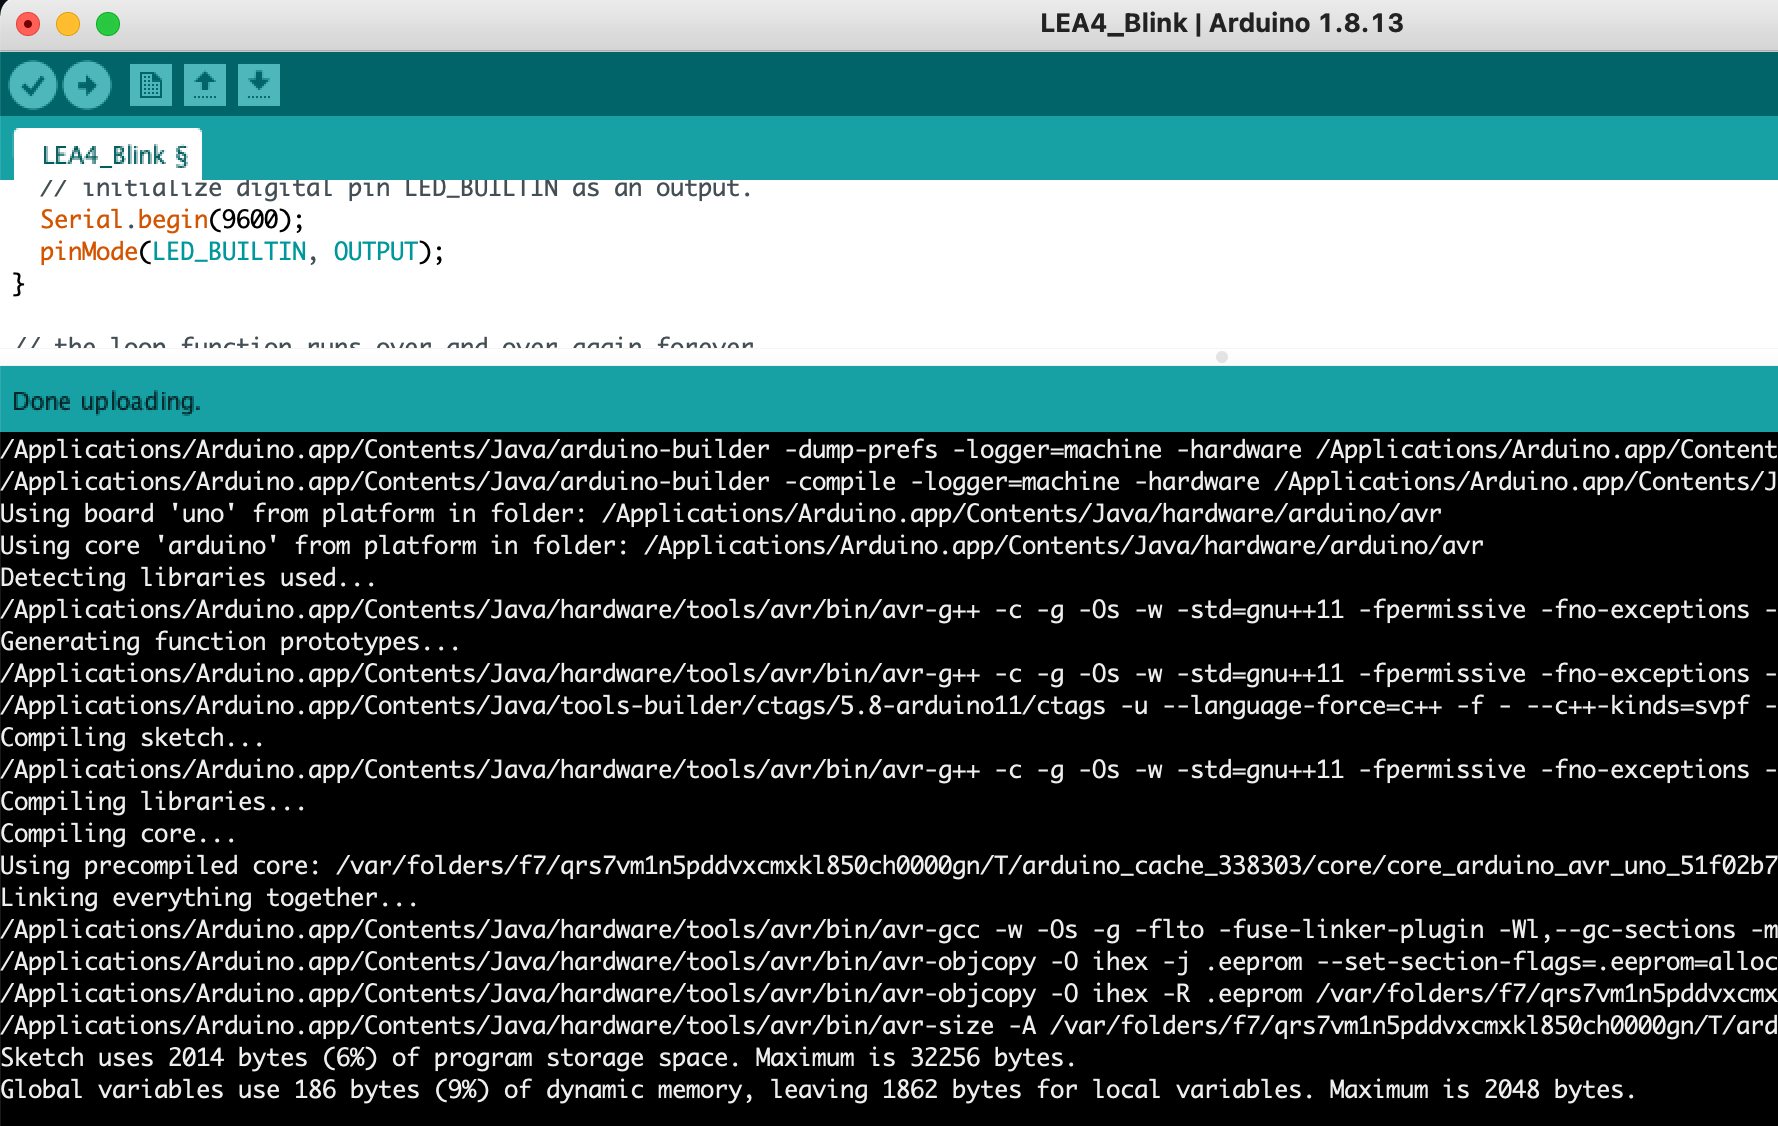Click console line 'Detecting libraries used...'
The width and height of the screenshot is (1778, 1126).
click(188, 577)
